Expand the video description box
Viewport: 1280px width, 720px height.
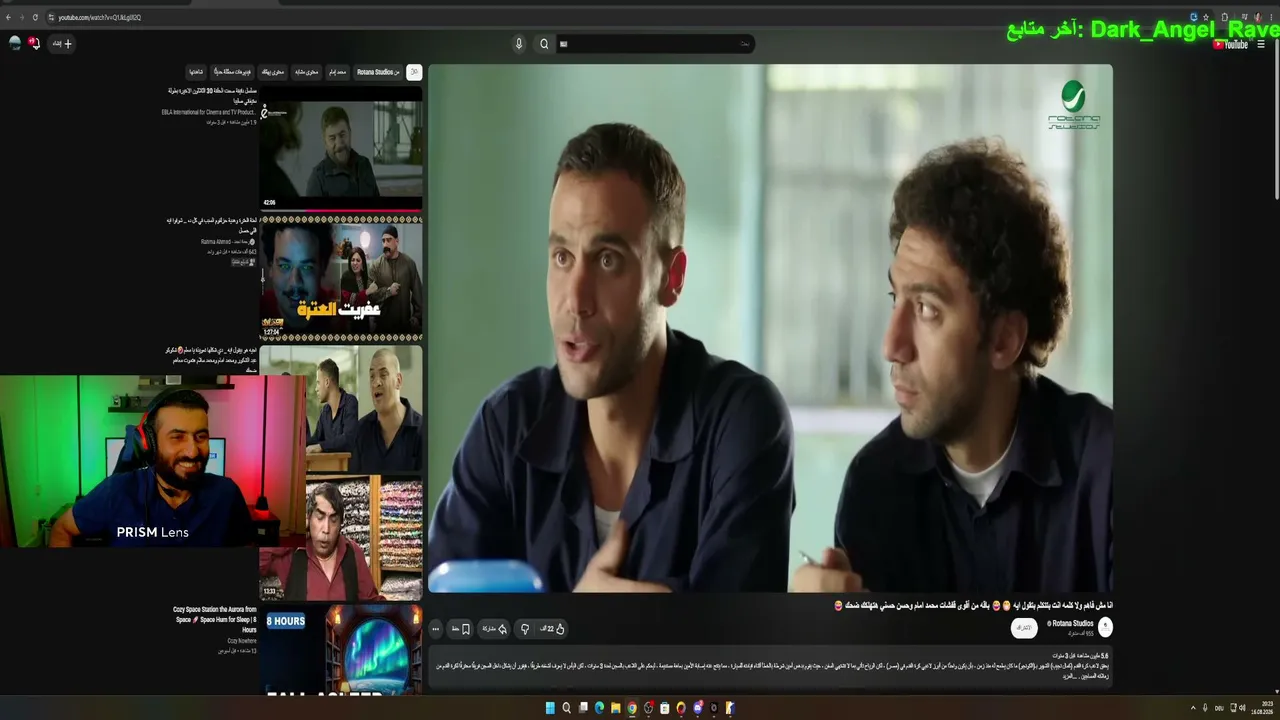tap(770, 668)
